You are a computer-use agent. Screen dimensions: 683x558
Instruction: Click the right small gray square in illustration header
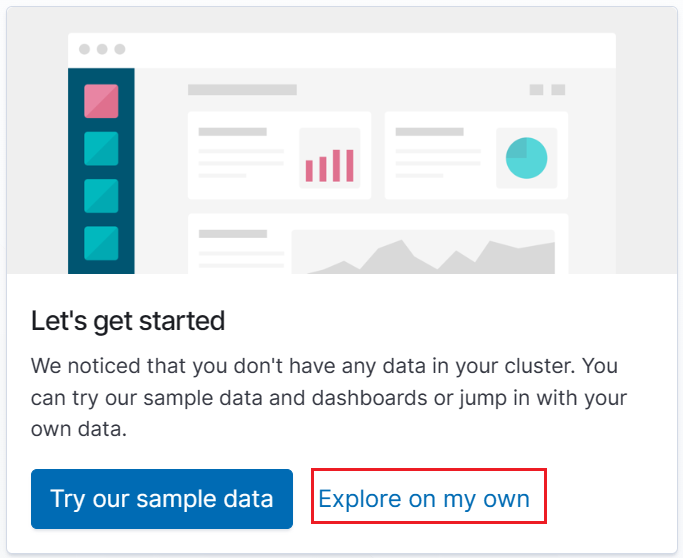[x=558, y=90]
